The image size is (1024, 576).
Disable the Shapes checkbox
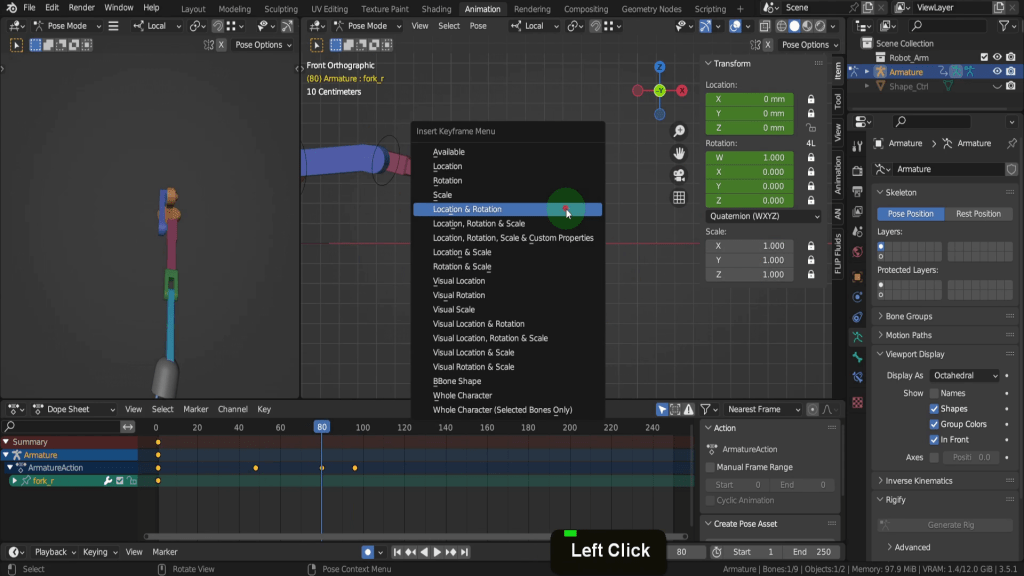click(x=935, y=409)
